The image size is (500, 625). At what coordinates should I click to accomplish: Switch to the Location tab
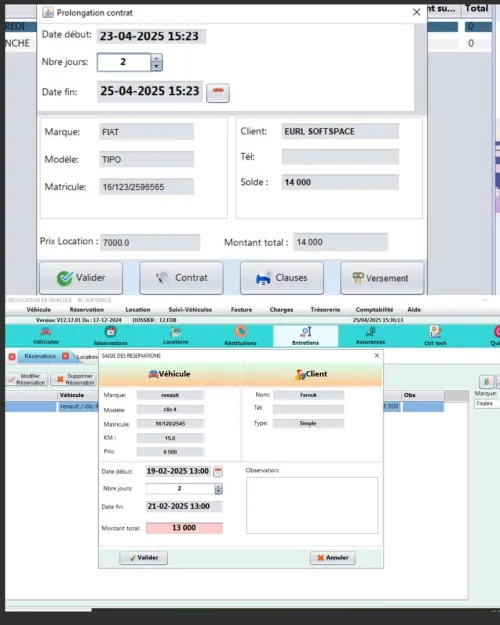87,357
